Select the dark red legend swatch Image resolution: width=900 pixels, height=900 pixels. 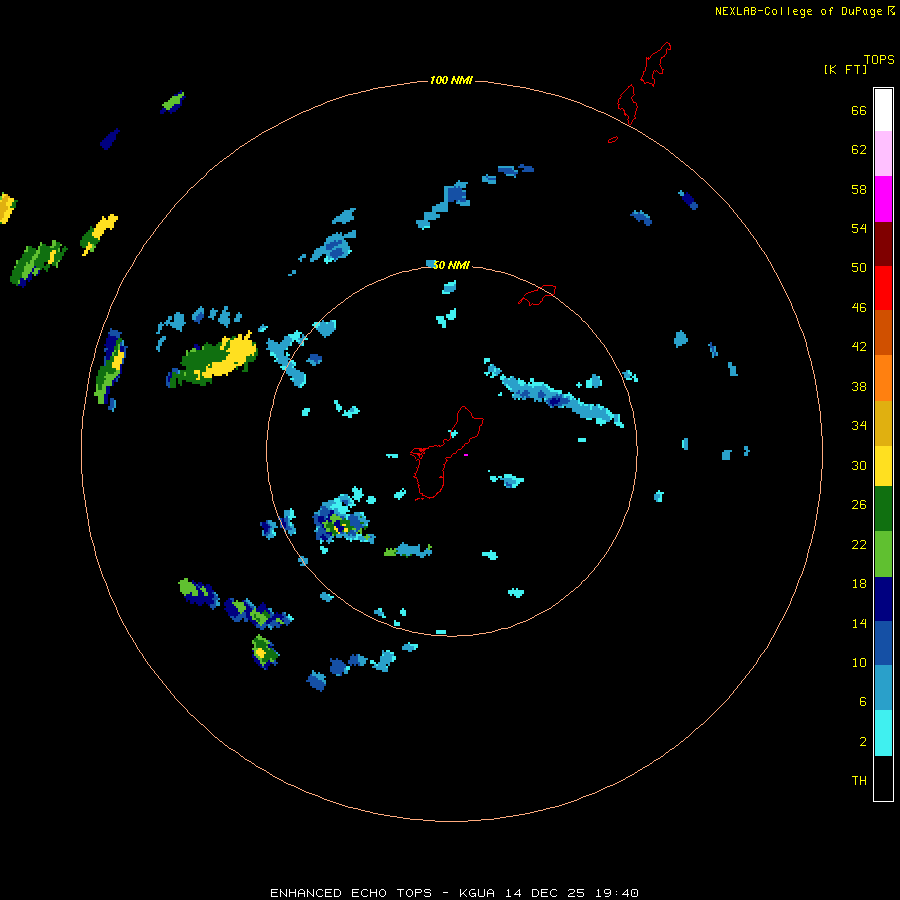click(x=883, y=244)
